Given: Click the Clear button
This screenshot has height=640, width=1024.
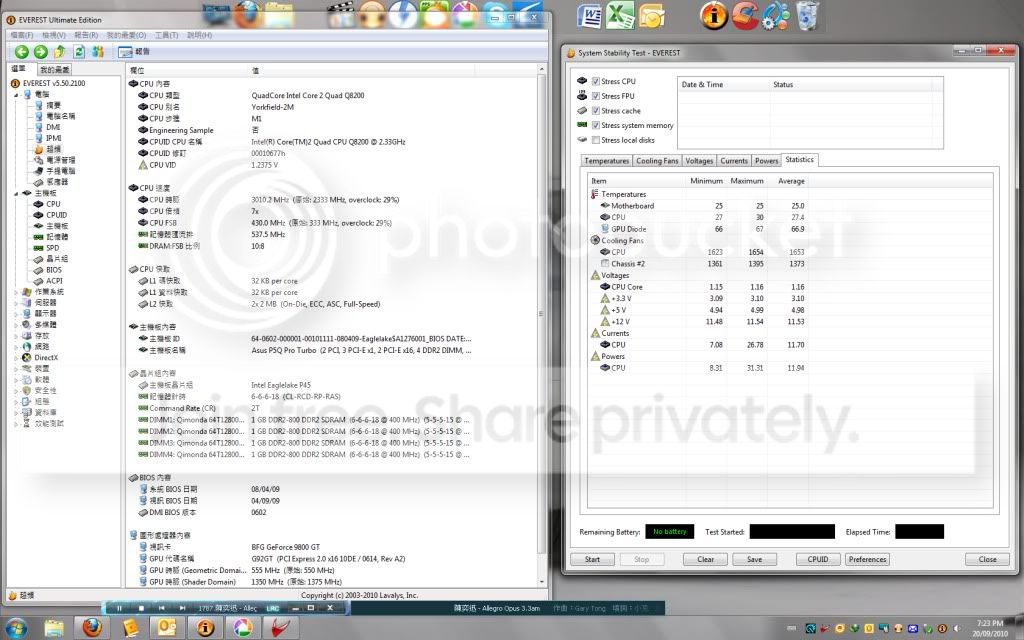Looking at the screenshot, I should pos(705,560).
